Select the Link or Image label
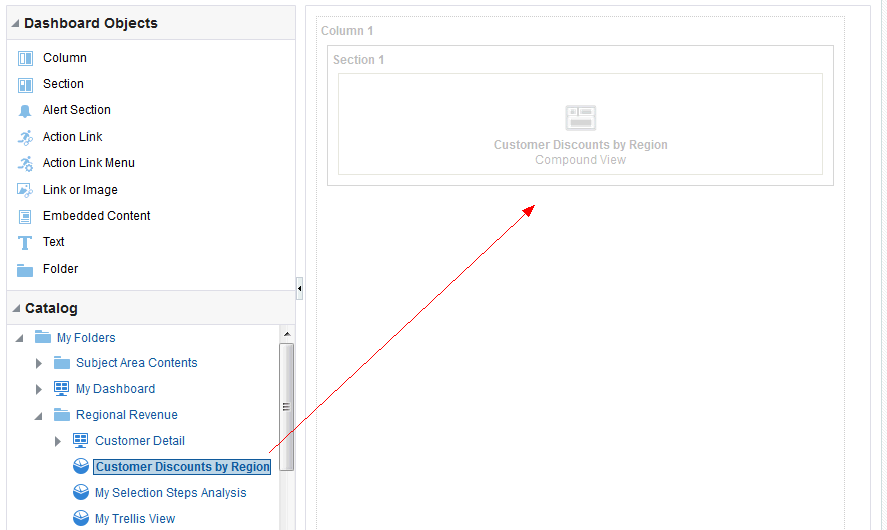Viewport: 887px width, 530px height. [x=80, y=190]
